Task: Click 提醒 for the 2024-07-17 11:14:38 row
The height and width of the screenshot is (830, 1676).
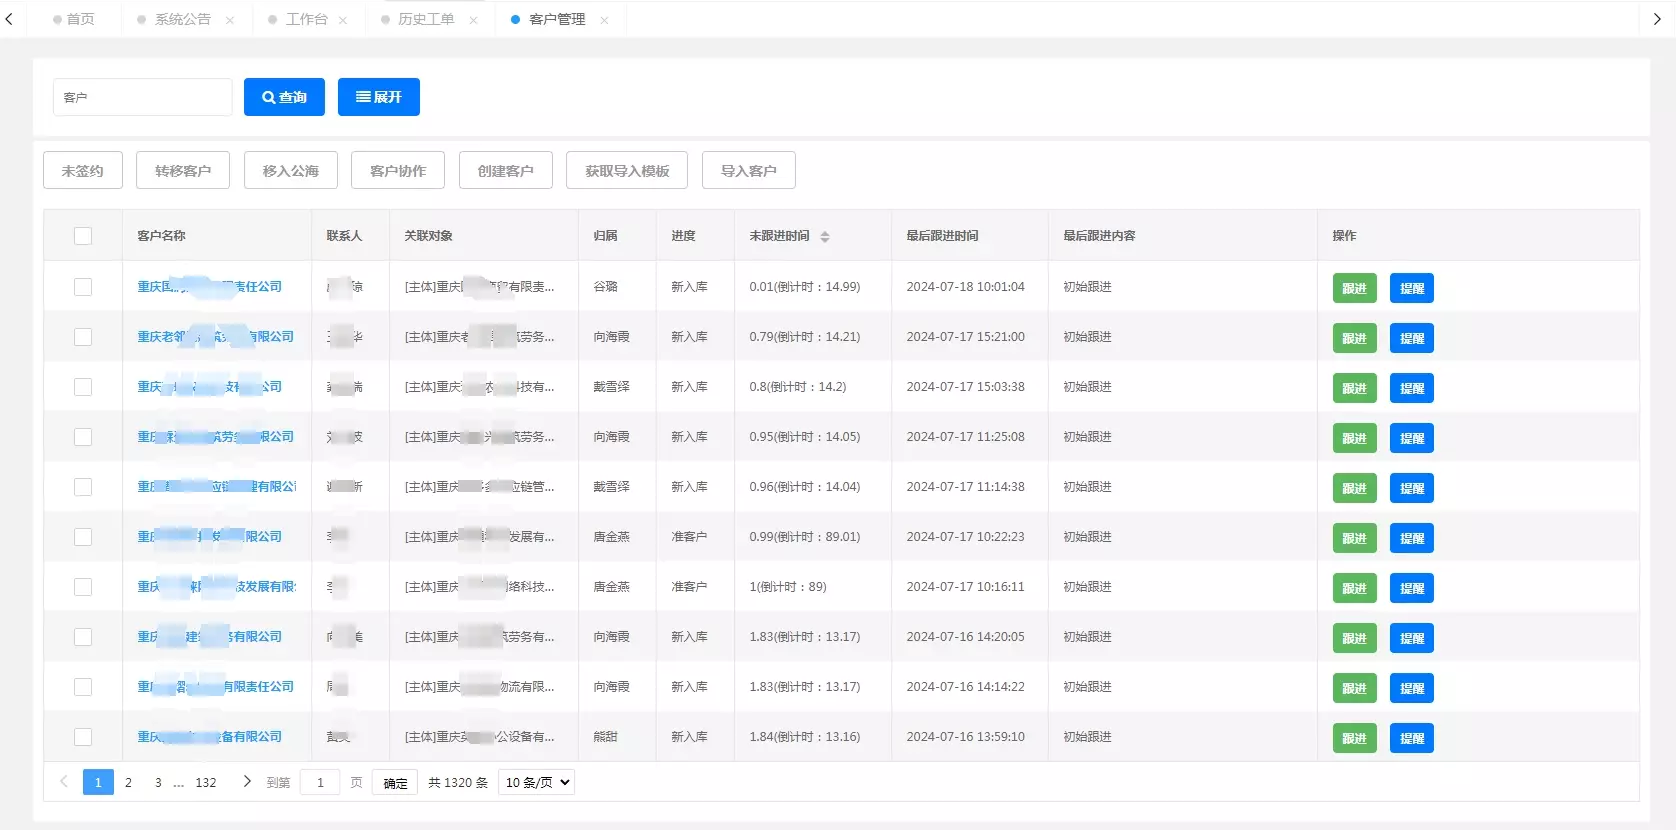Action: tap(1412, 488)
